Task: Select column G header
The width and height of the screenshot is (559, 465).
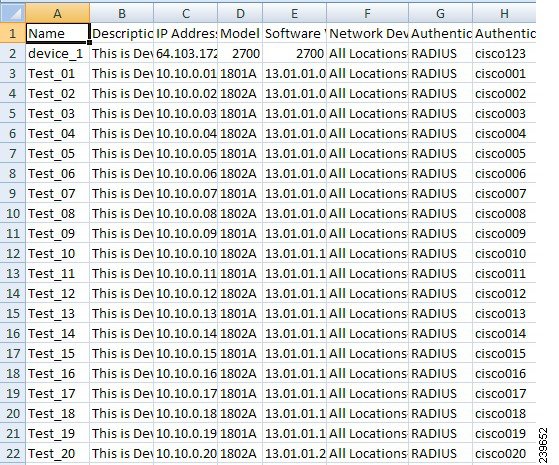Action: [440, 13]
